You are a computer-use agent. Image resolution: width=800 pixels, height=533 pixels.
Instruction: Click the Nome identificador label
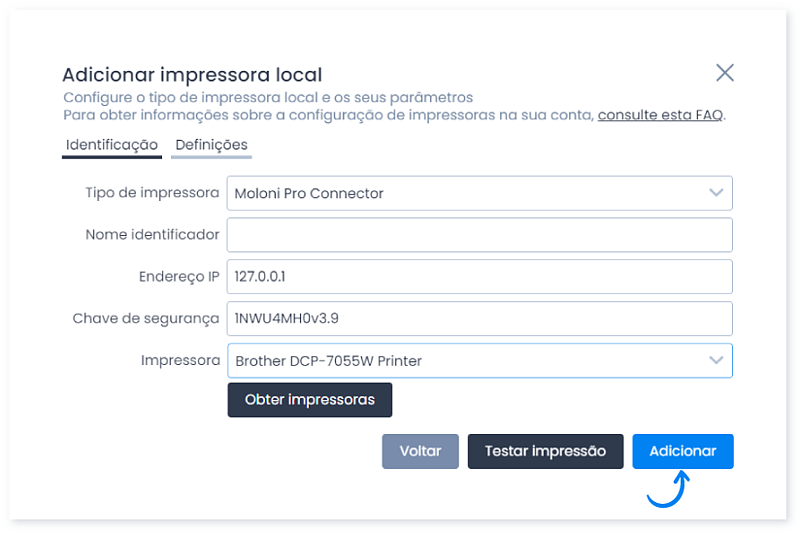(x=152, y=235)
